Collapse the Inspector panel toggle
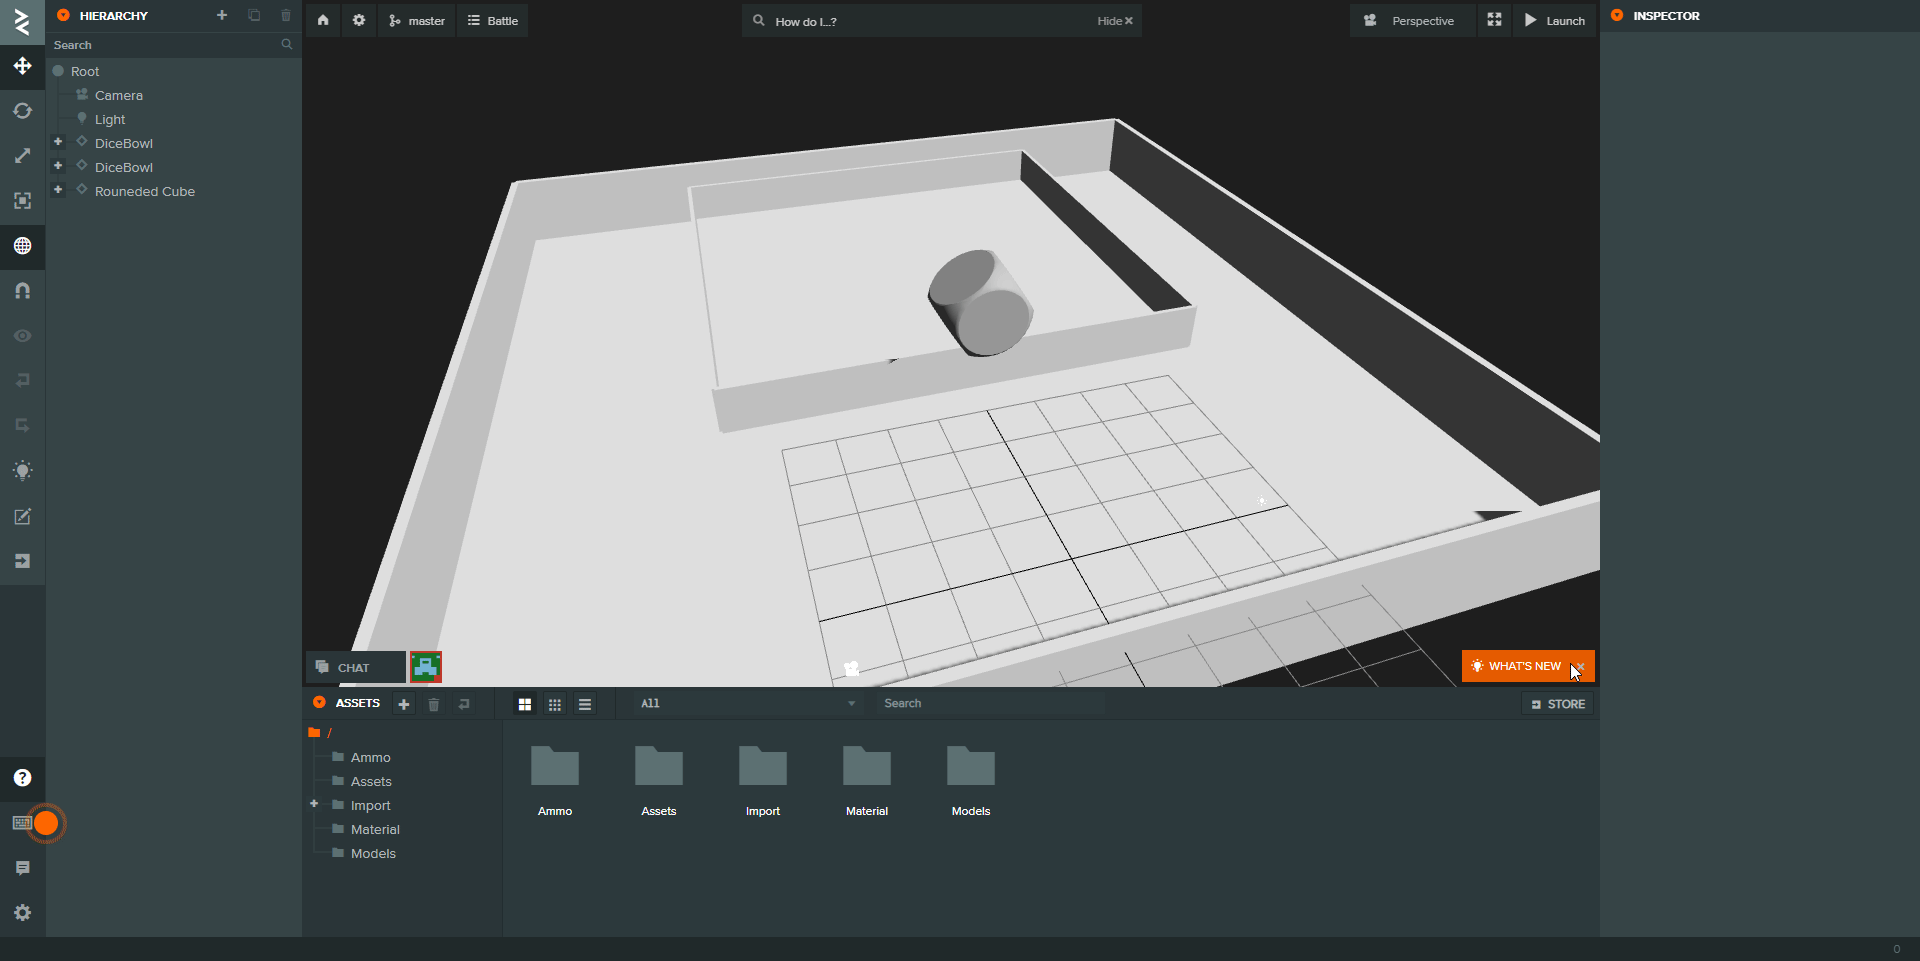 click(x=1617, y=15)
